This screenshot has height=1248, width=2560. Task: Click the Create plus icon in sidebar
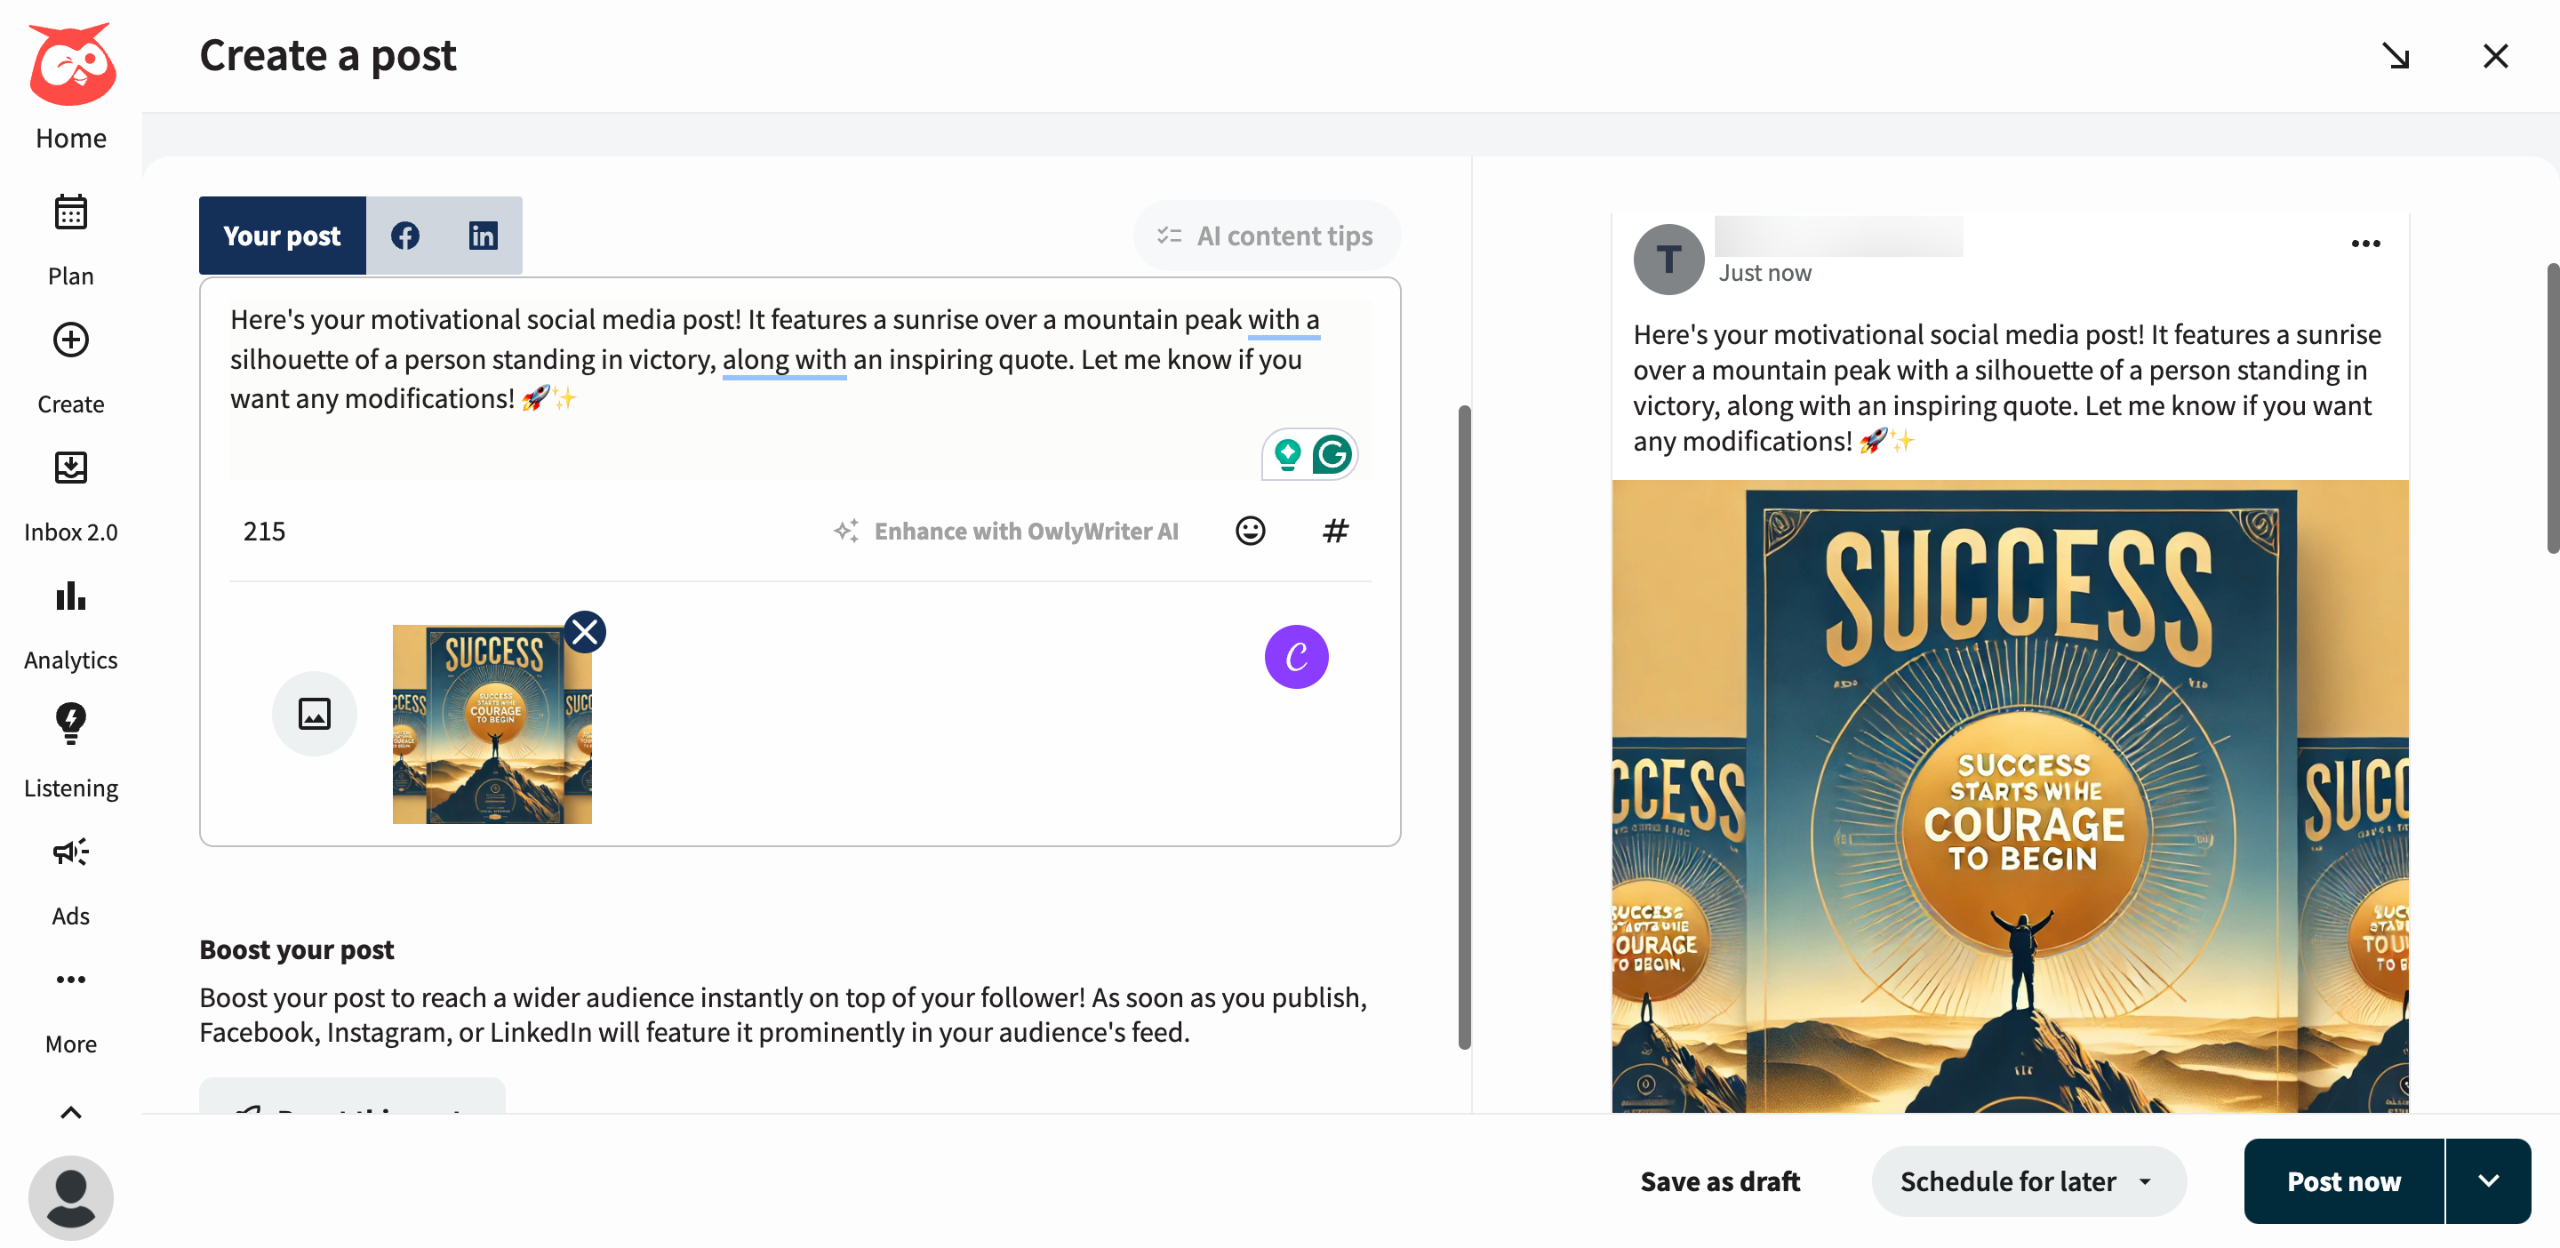point(70,341)
